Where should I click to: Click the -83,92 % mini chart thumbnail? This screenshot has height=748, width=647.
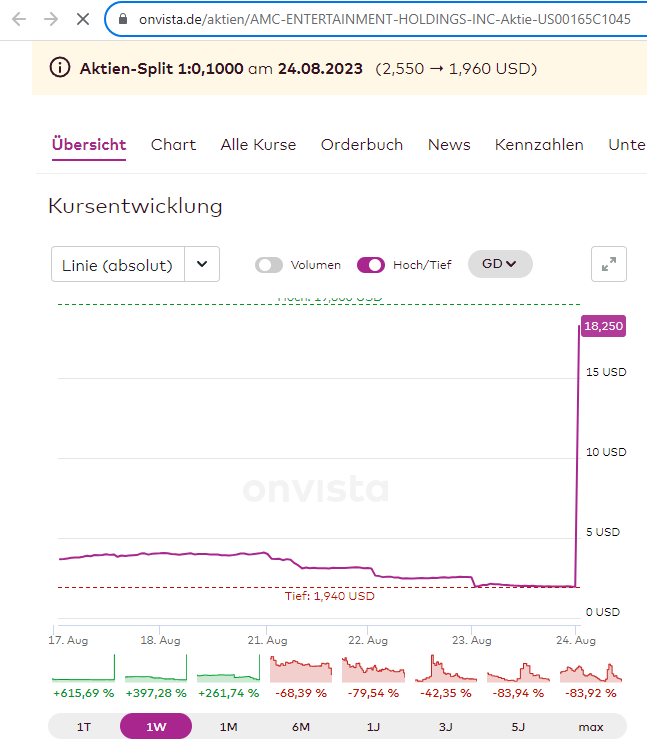pos(591,672)
